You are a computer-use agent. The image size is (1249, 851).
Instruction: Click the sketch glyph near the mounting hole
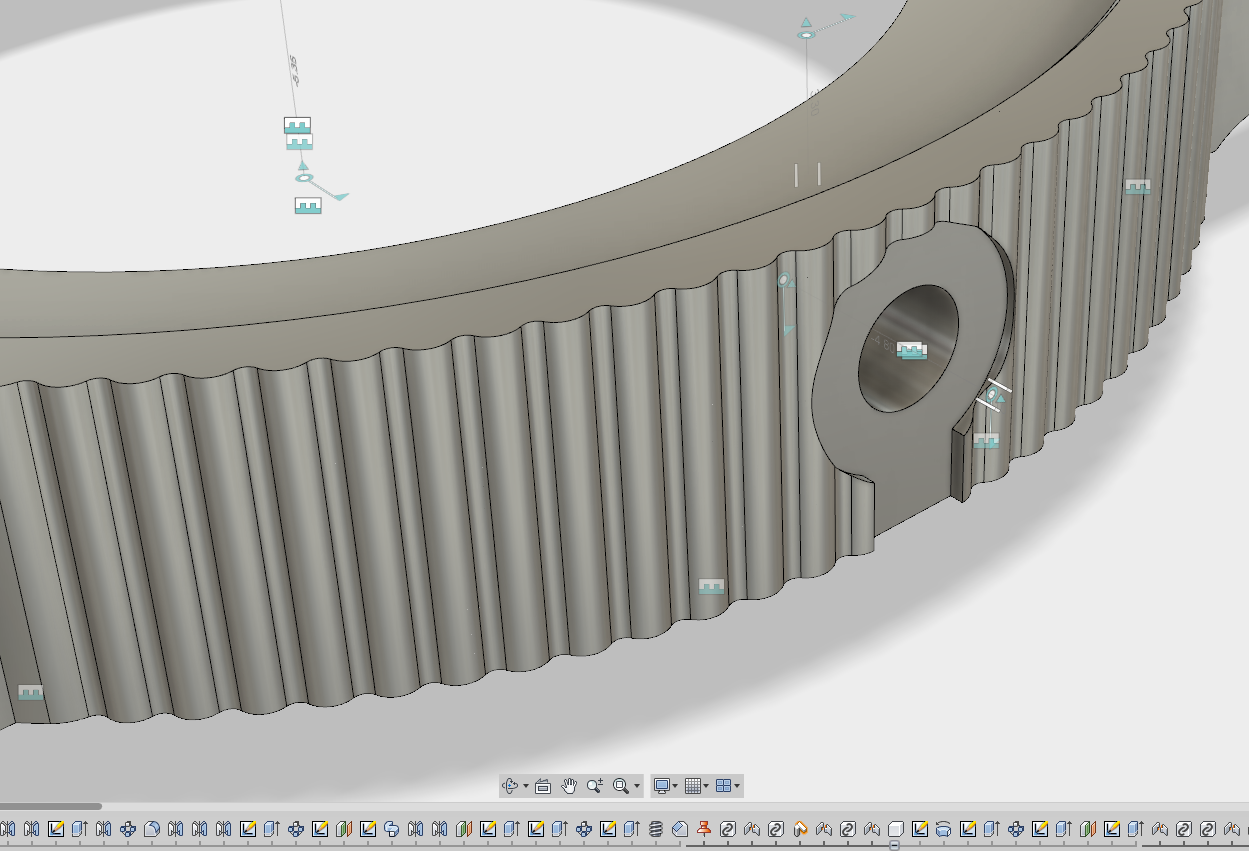coord(911,351)
